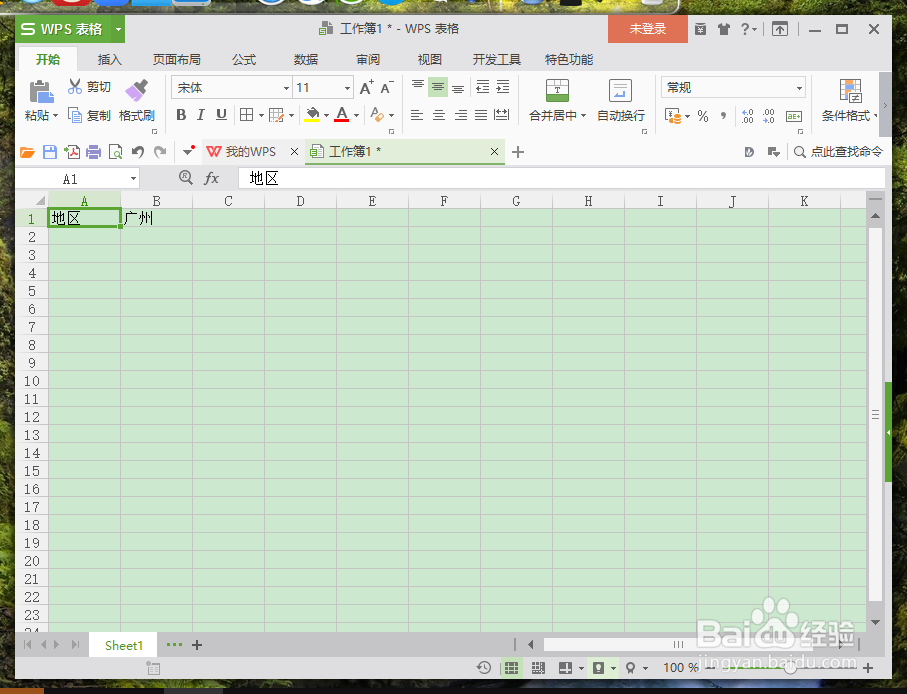
Task: Add a new document tab with plus
Action: tap(518, 152)
